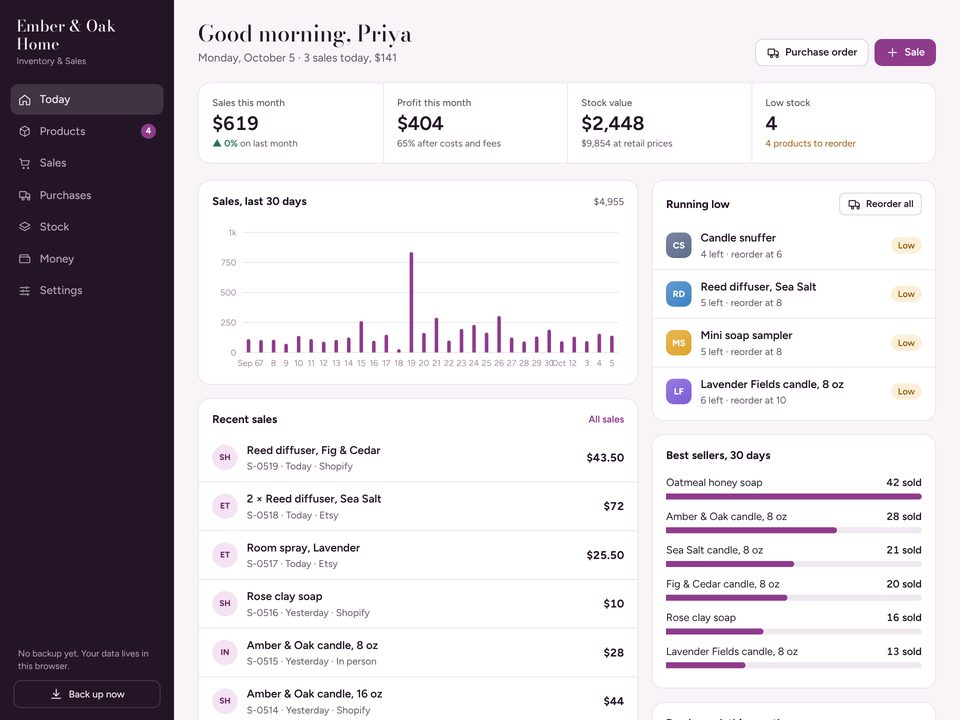
Task: Open the Rose clay soap sale row
Action: (418, 604)
